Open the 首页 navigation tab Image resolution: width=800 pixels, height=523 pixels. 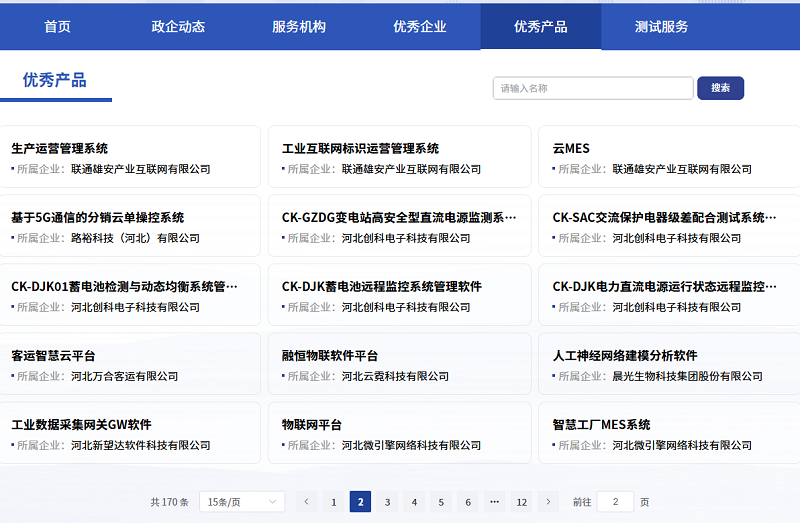pos(57,27)
